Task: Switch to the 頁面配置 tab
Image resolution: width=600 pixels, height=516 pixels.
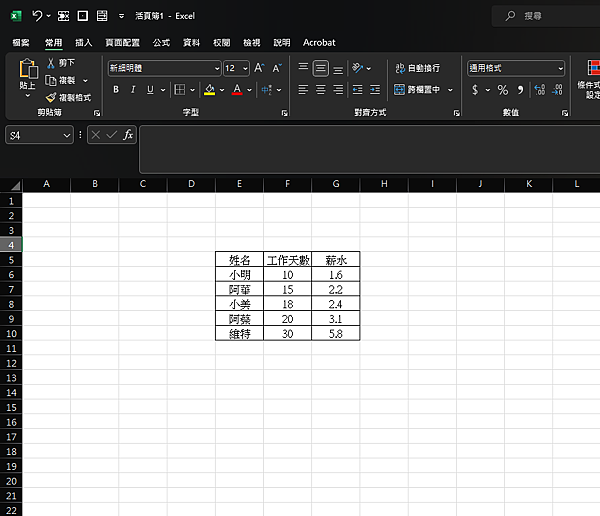Action: (x=122, y=42)
